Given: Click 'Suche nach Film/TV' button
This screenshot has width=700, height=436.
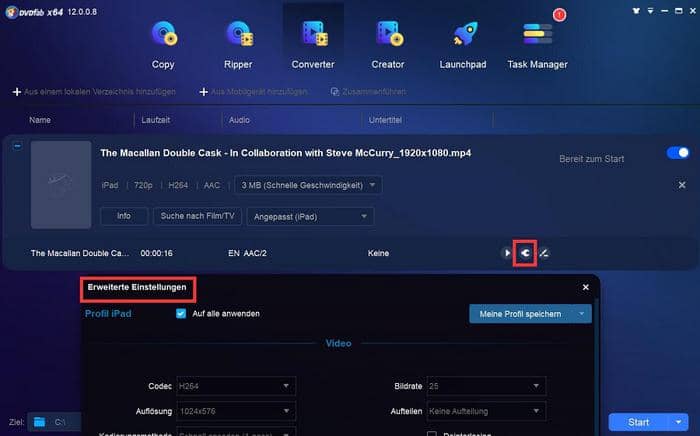Looking at the screenshot, I should (197, 216).
